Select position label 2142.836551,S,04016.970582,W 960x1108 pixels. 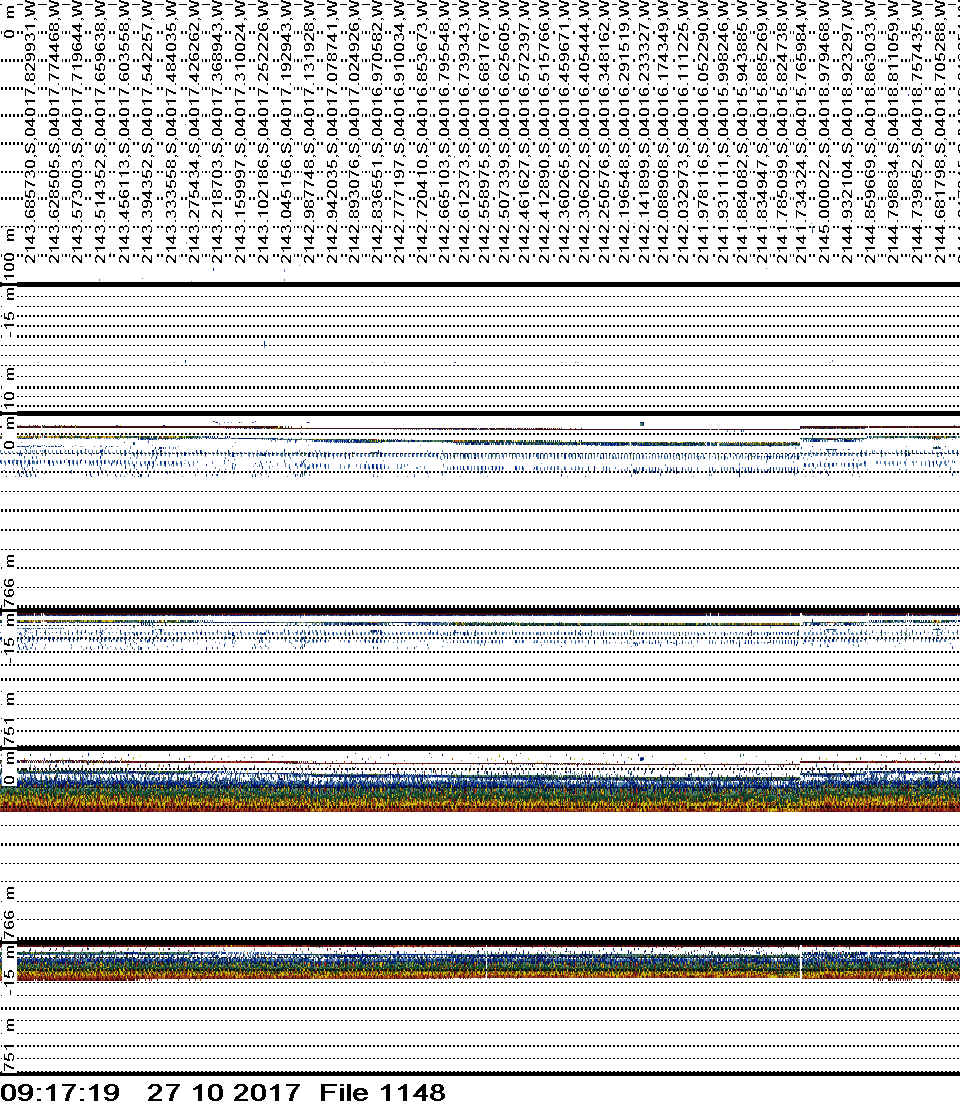point(377,131)
